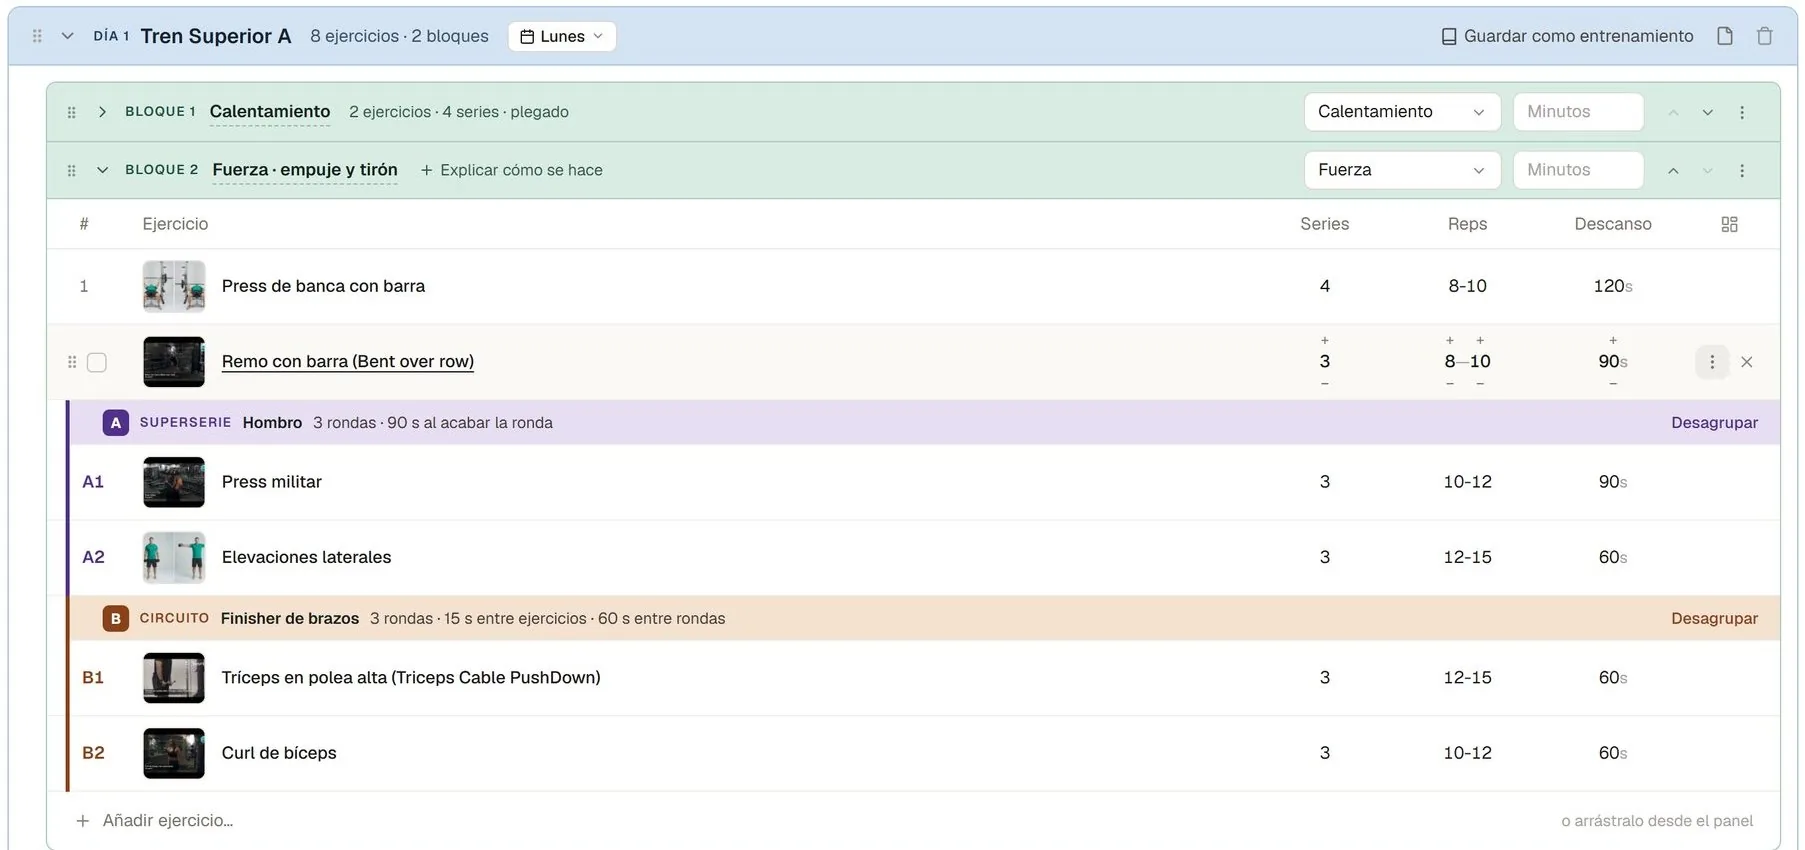Open Remo con barra row options menu

tap(1712, 362)
